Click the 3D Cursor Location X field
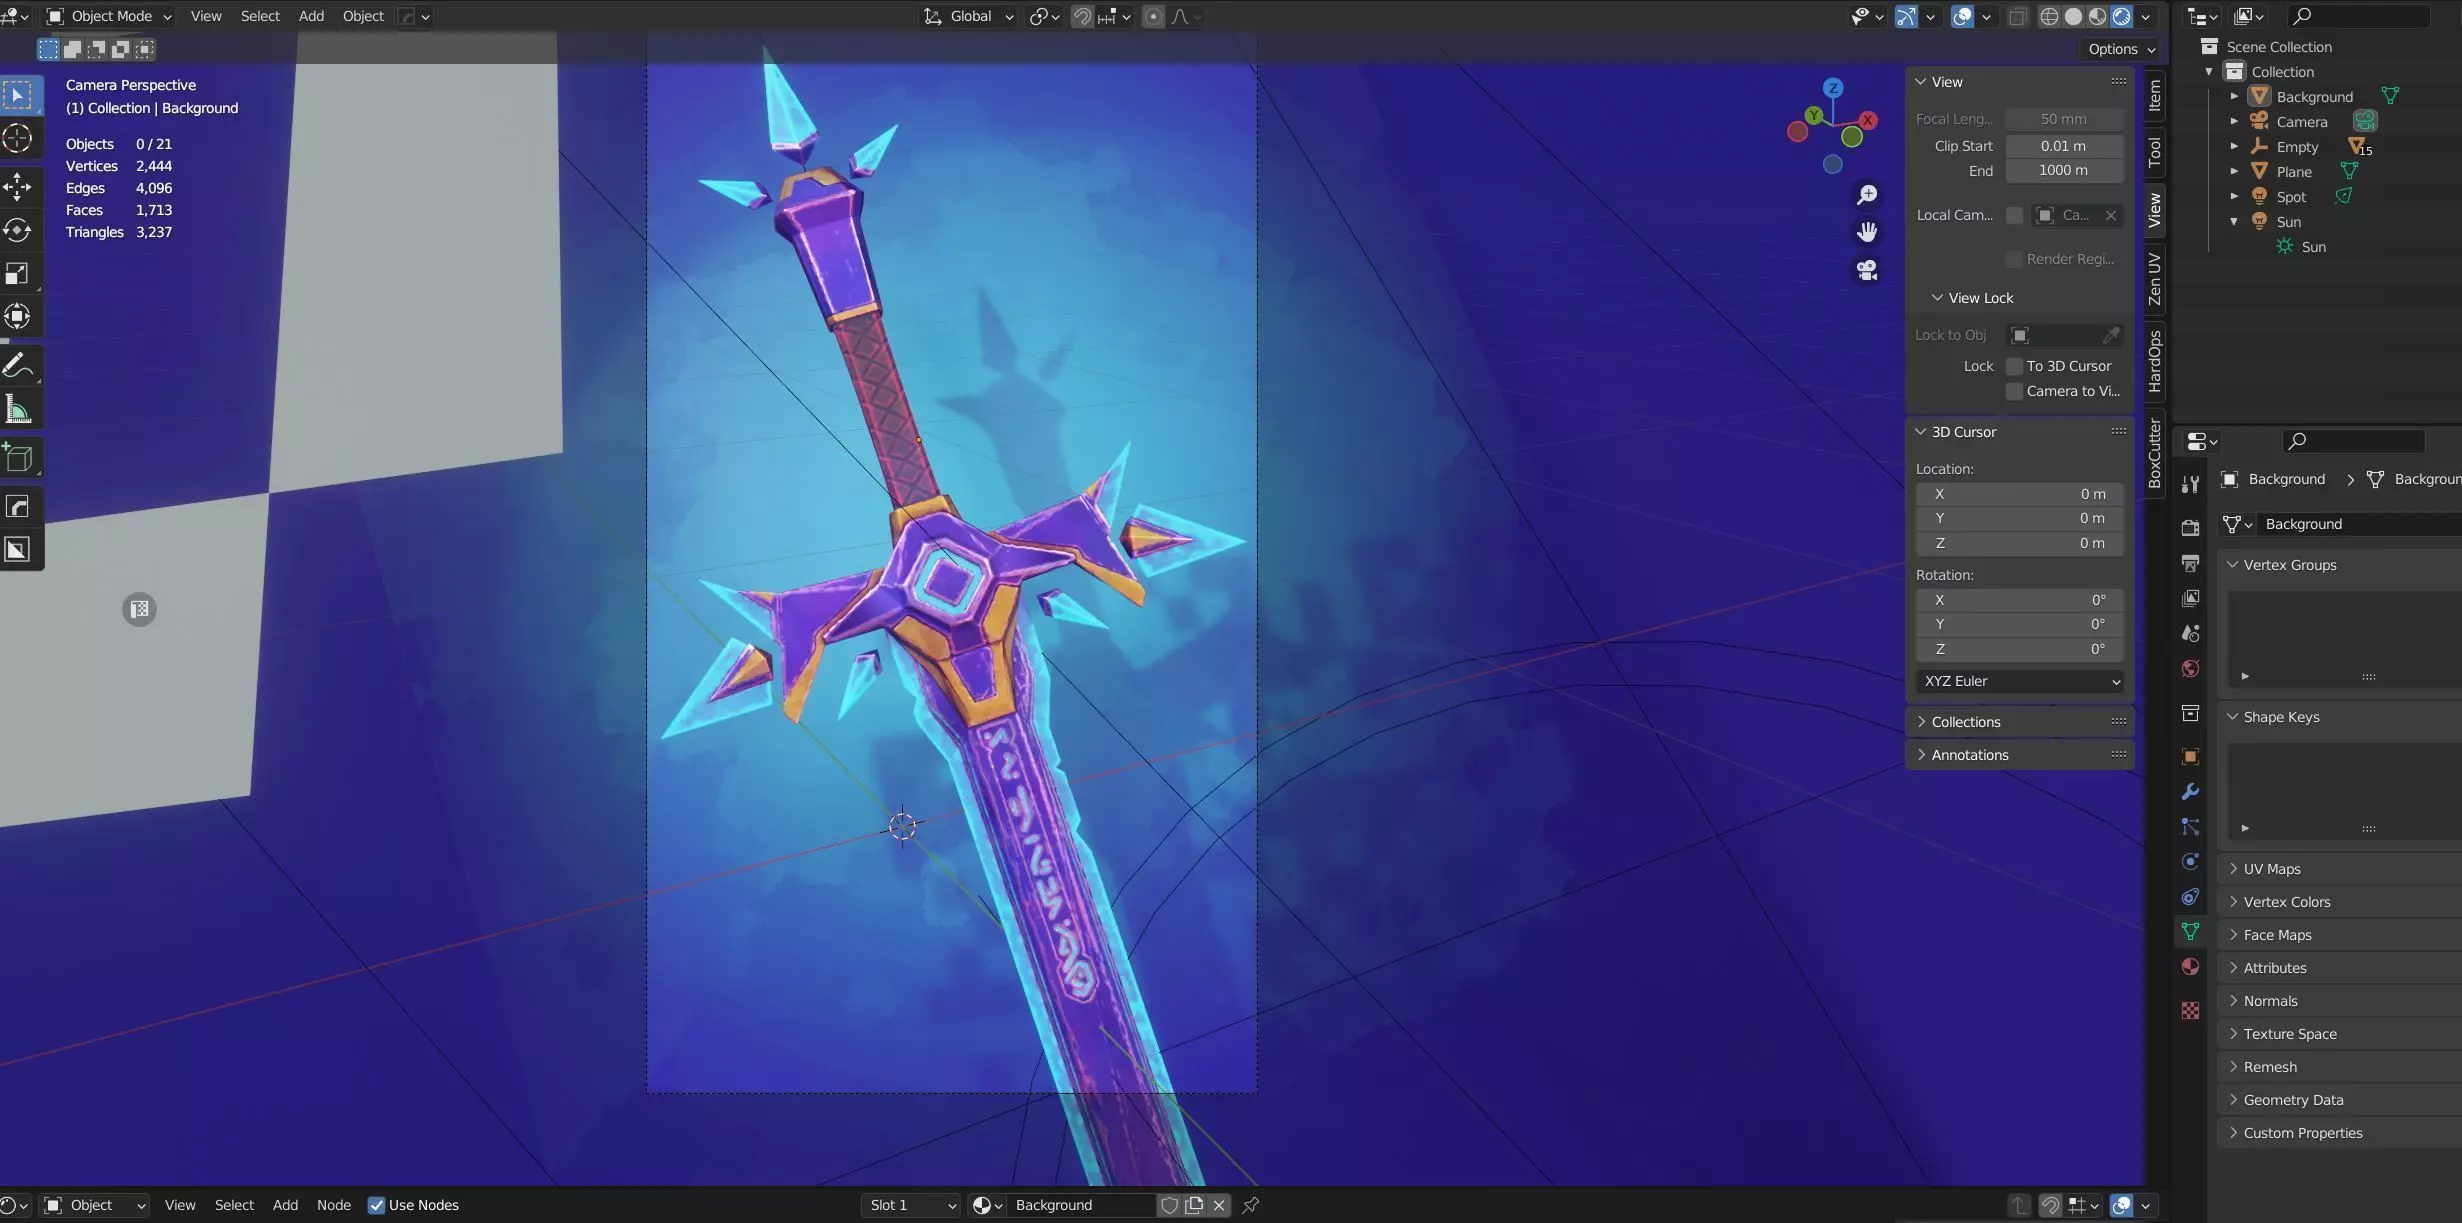2462x1223 pixels. point(2019,494)
